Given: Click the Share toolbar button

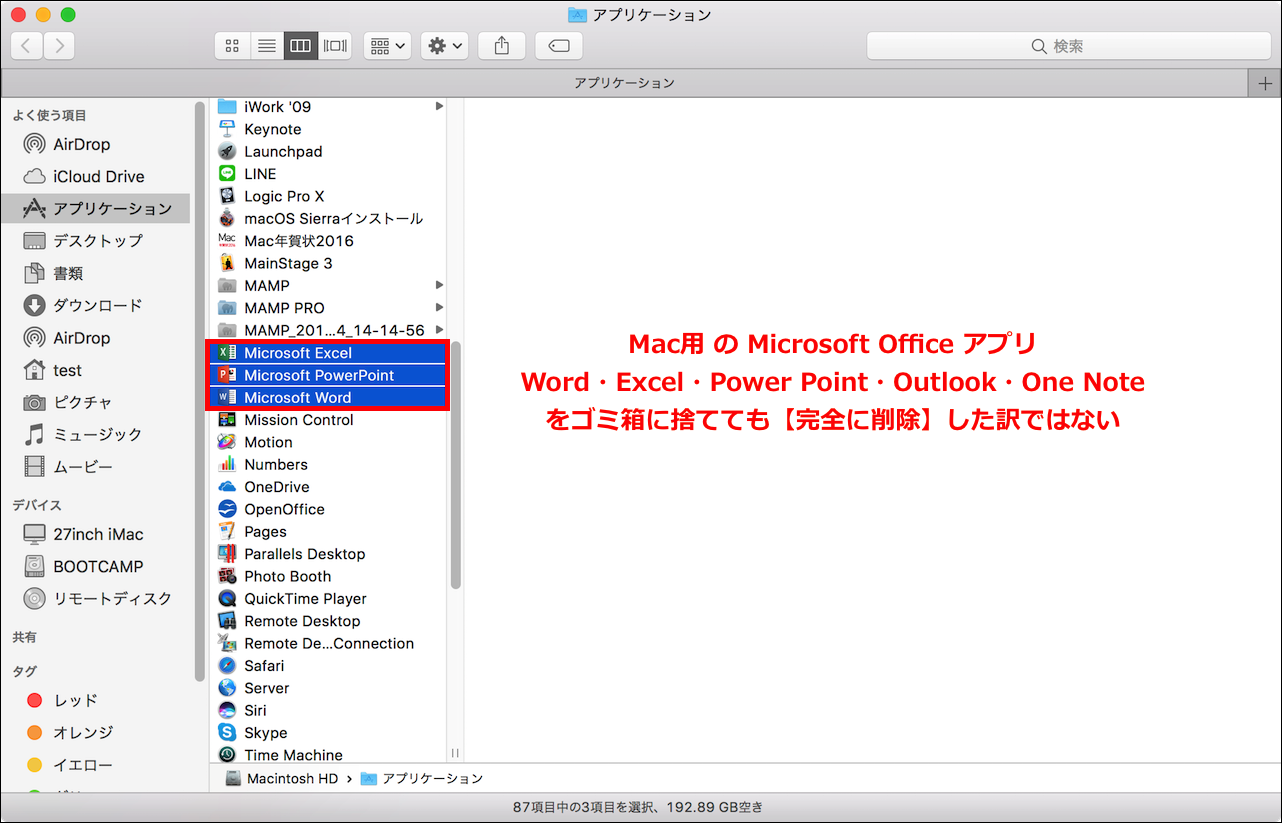Looking at the screenshot, I should [502, 46].
